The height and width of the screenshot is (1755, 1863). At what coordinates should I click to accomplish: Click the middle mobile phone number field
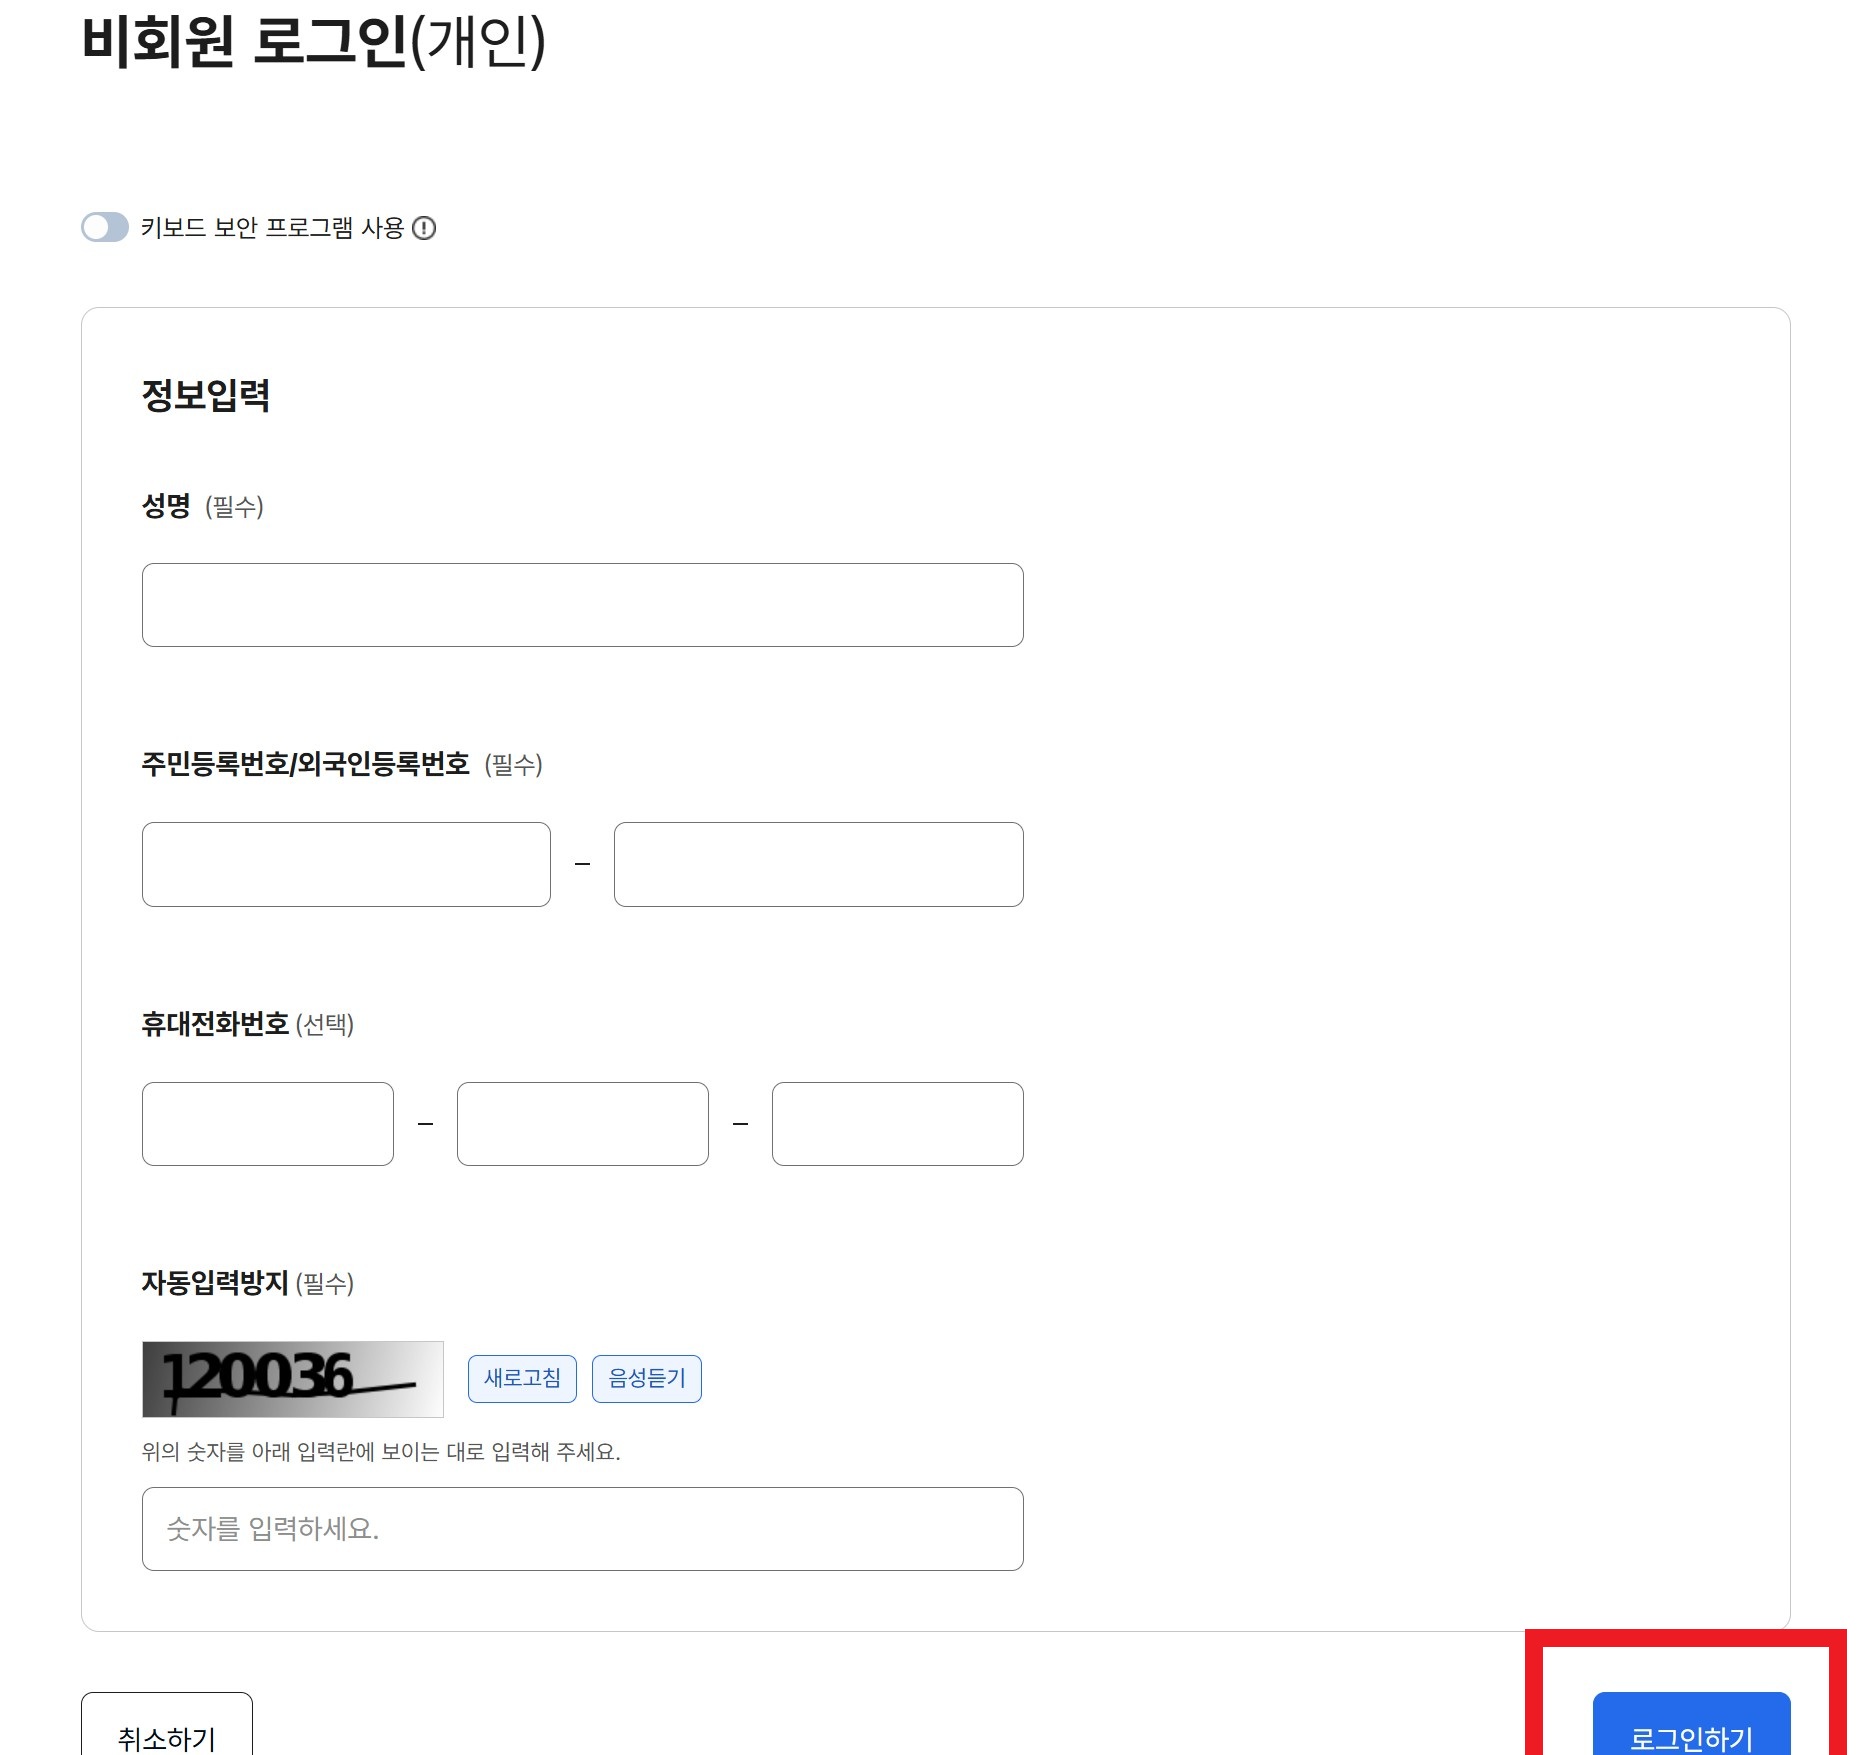(x=582, y=1124)
